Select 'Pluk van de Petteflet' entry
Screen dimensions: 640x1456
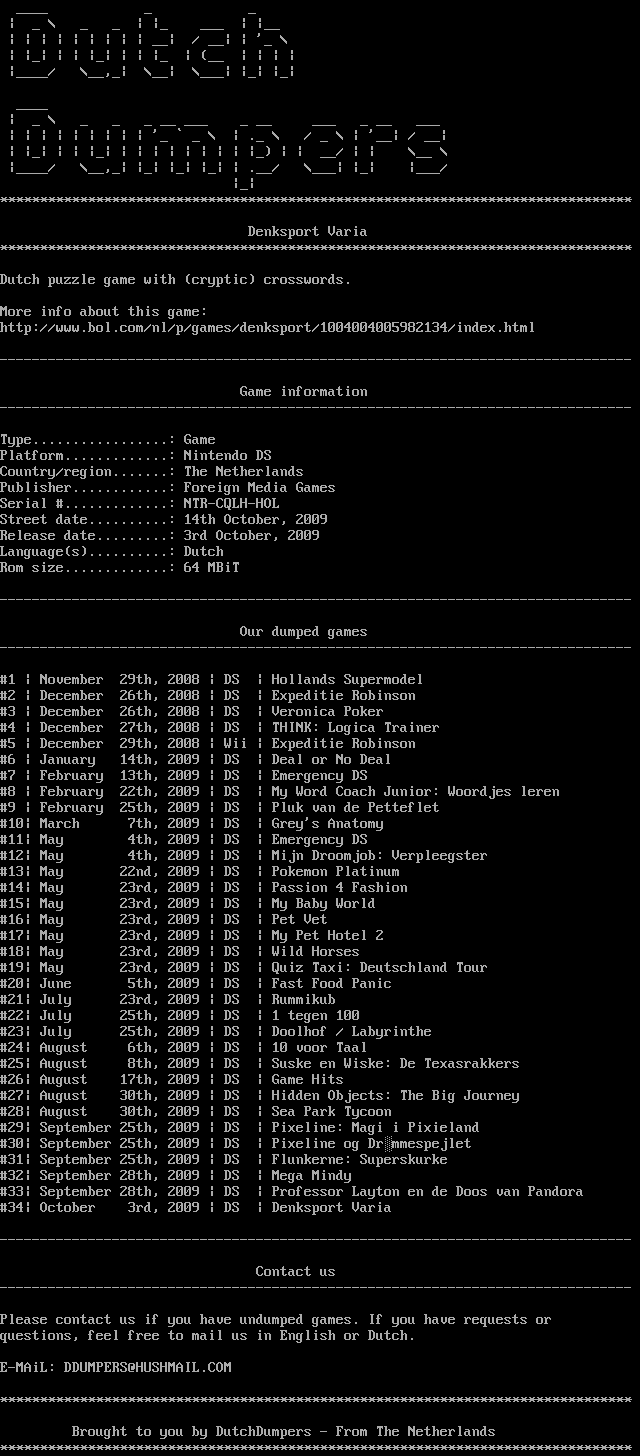(356, 807)
